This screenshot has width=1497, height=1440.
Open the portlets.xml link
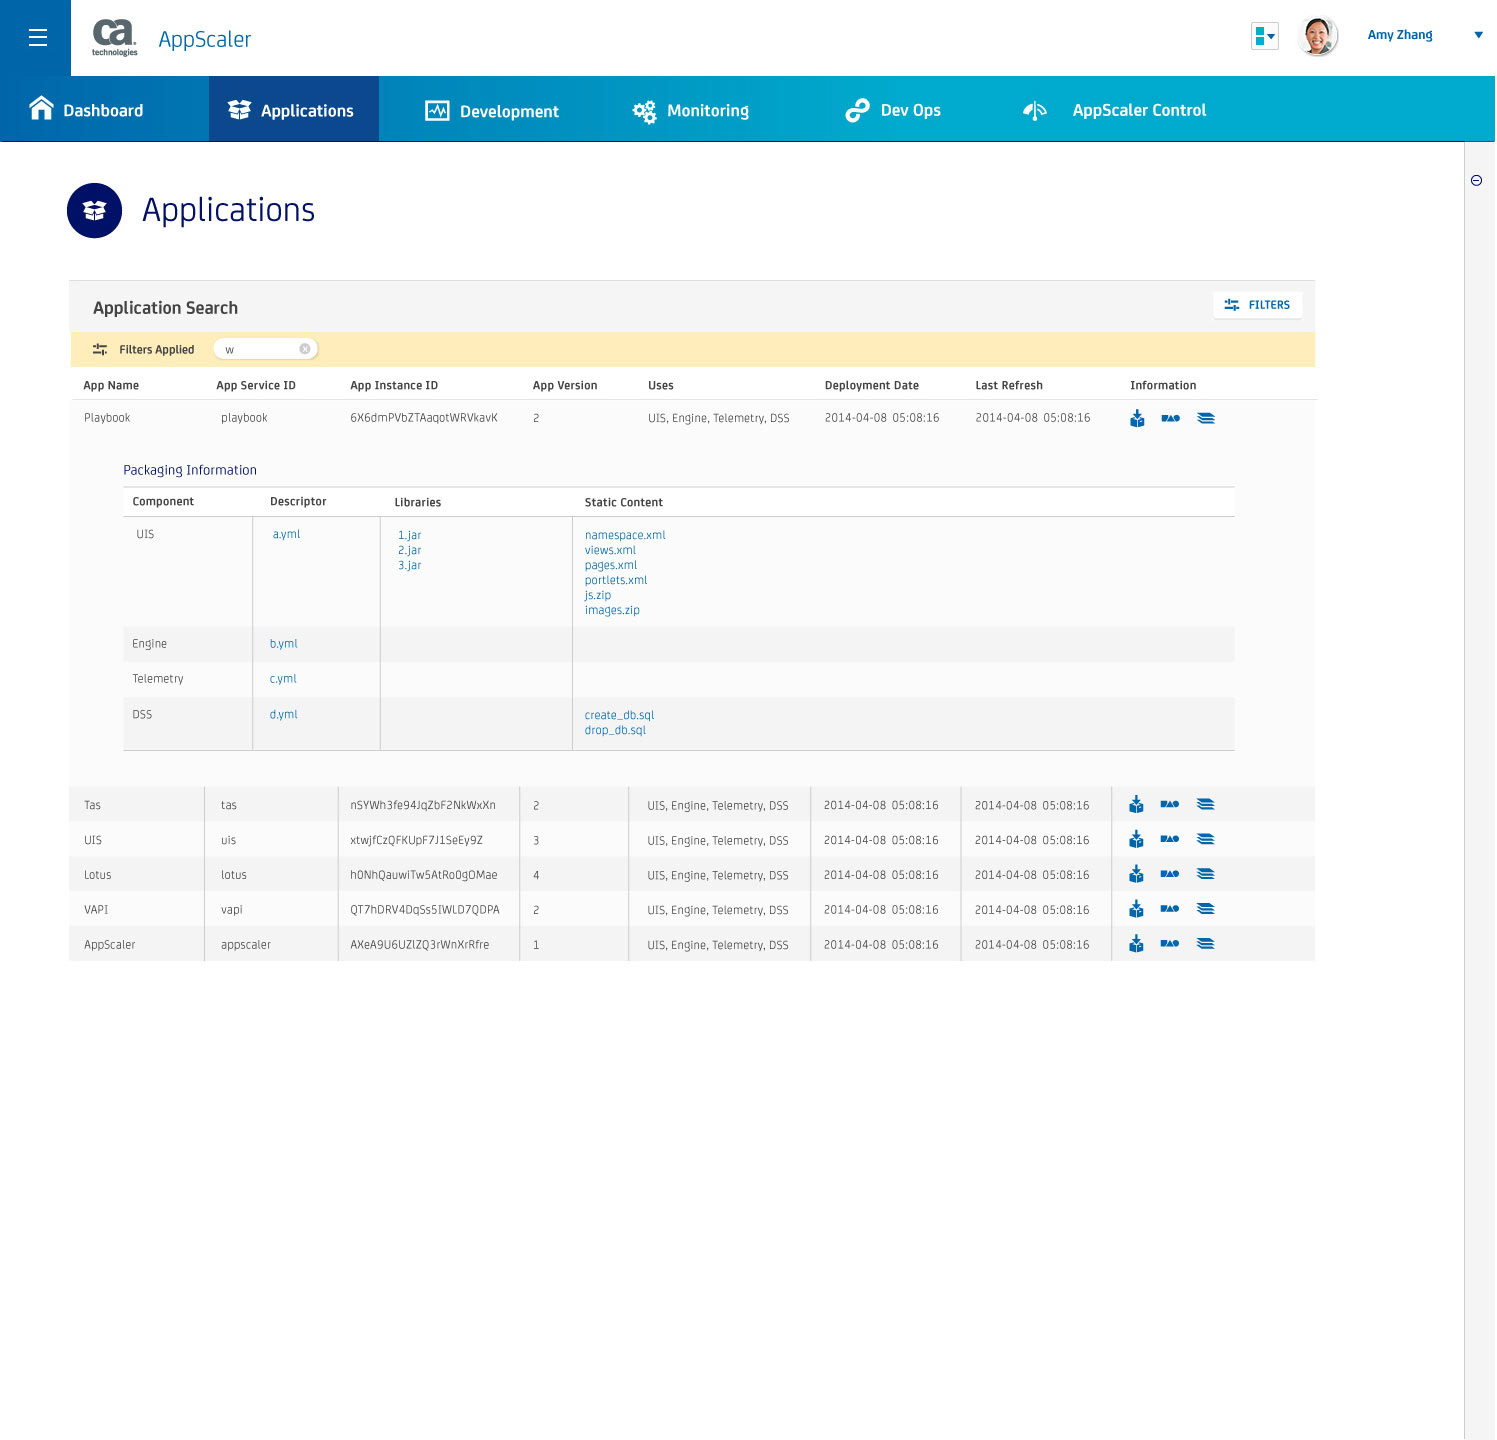(x=616, y=580)
